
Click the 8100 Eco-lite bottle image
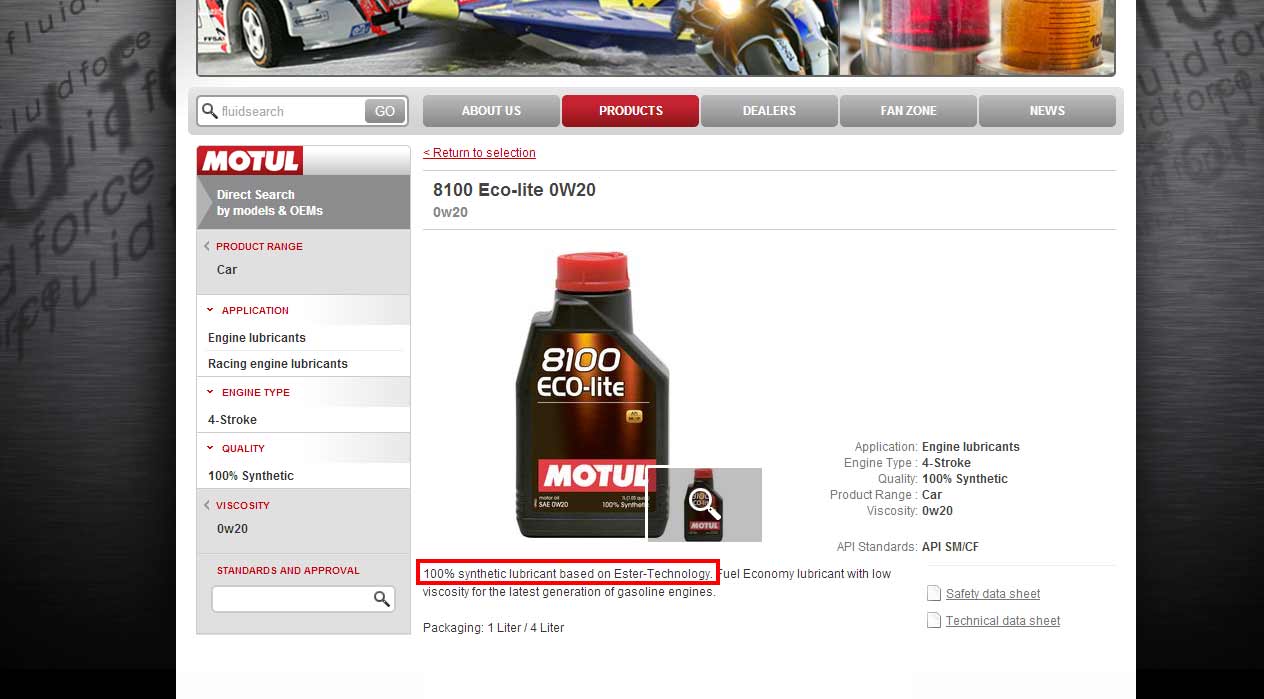[593, 395]
